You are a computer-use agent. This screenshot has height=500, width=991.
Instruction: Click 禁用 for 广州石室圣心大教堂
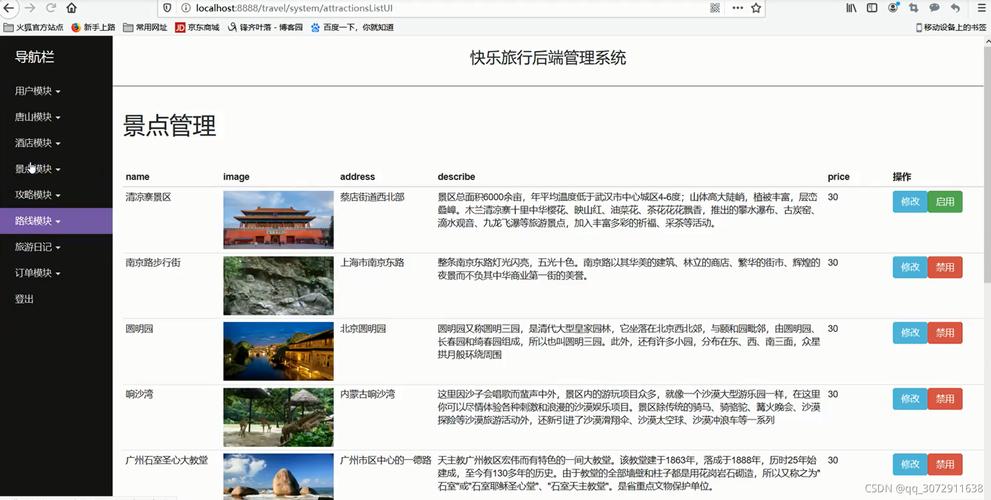tap(945, 465)
